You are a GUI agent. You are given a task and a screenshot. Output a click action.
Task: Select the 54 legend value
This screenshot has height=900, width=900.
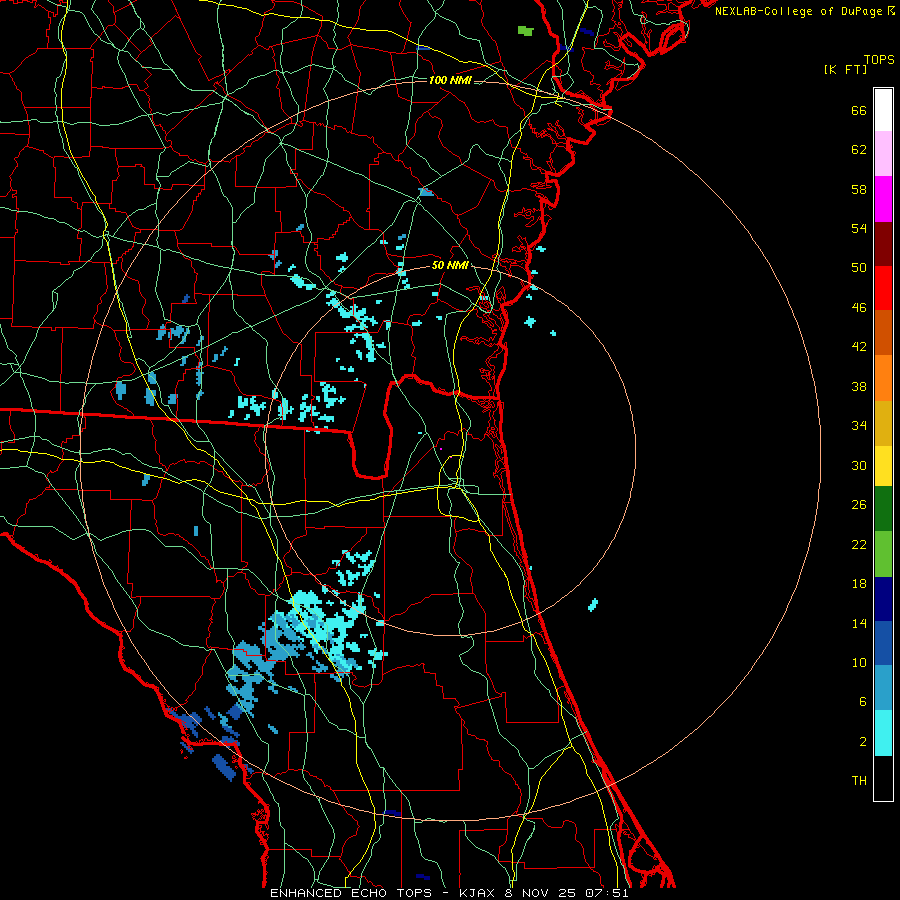coord(859,228)
